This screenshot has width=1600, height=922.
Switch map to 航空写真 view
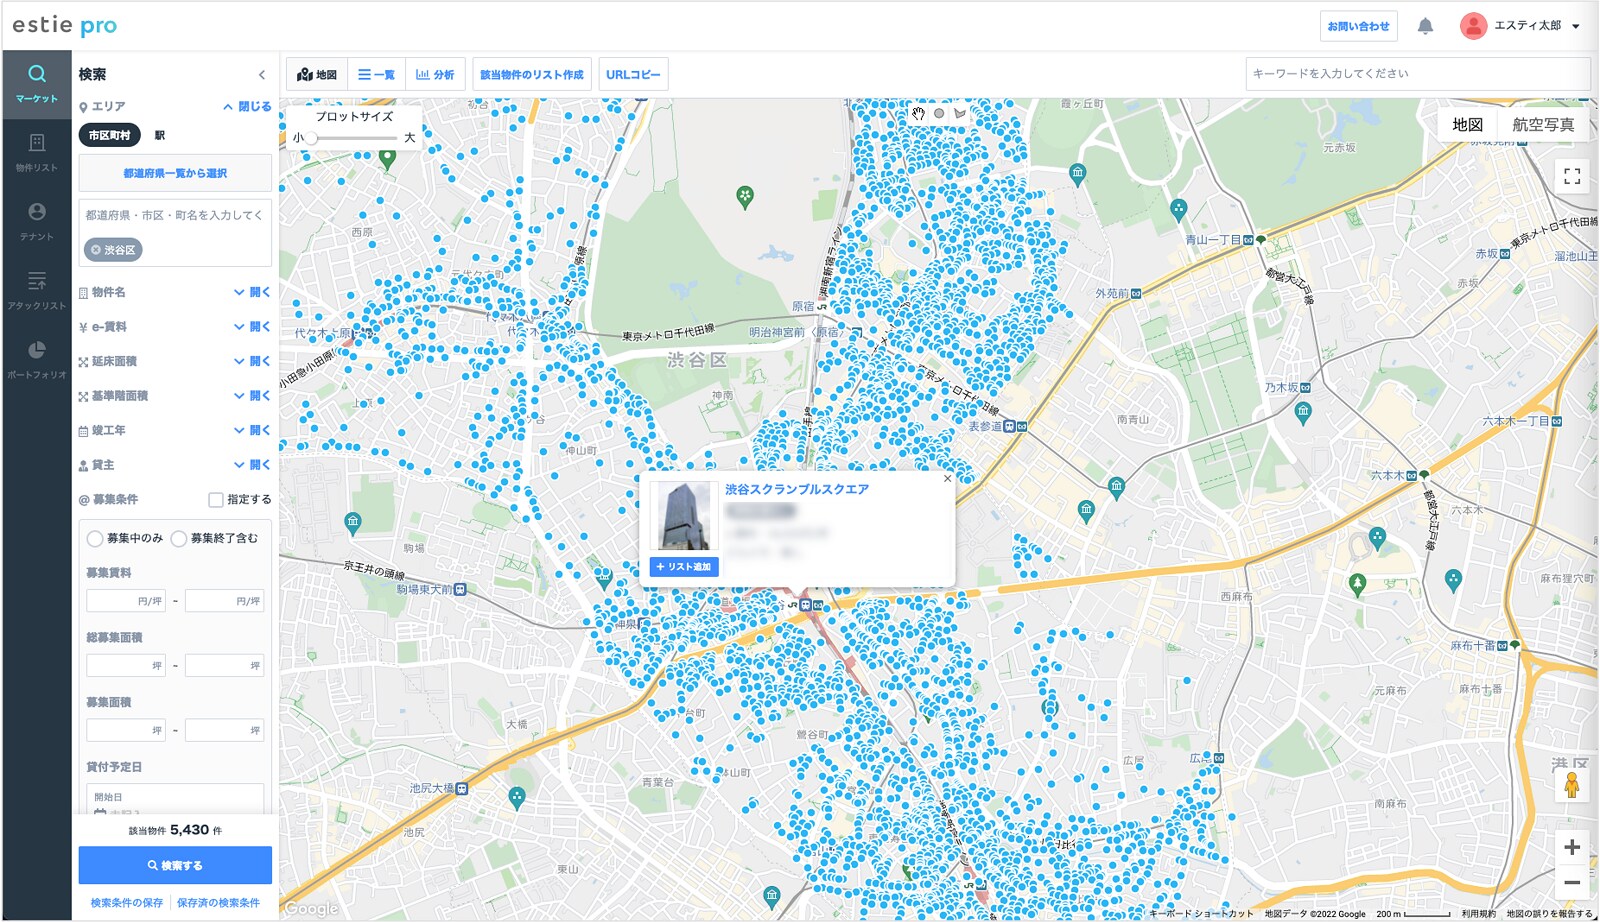click(x=1542, y=125)
